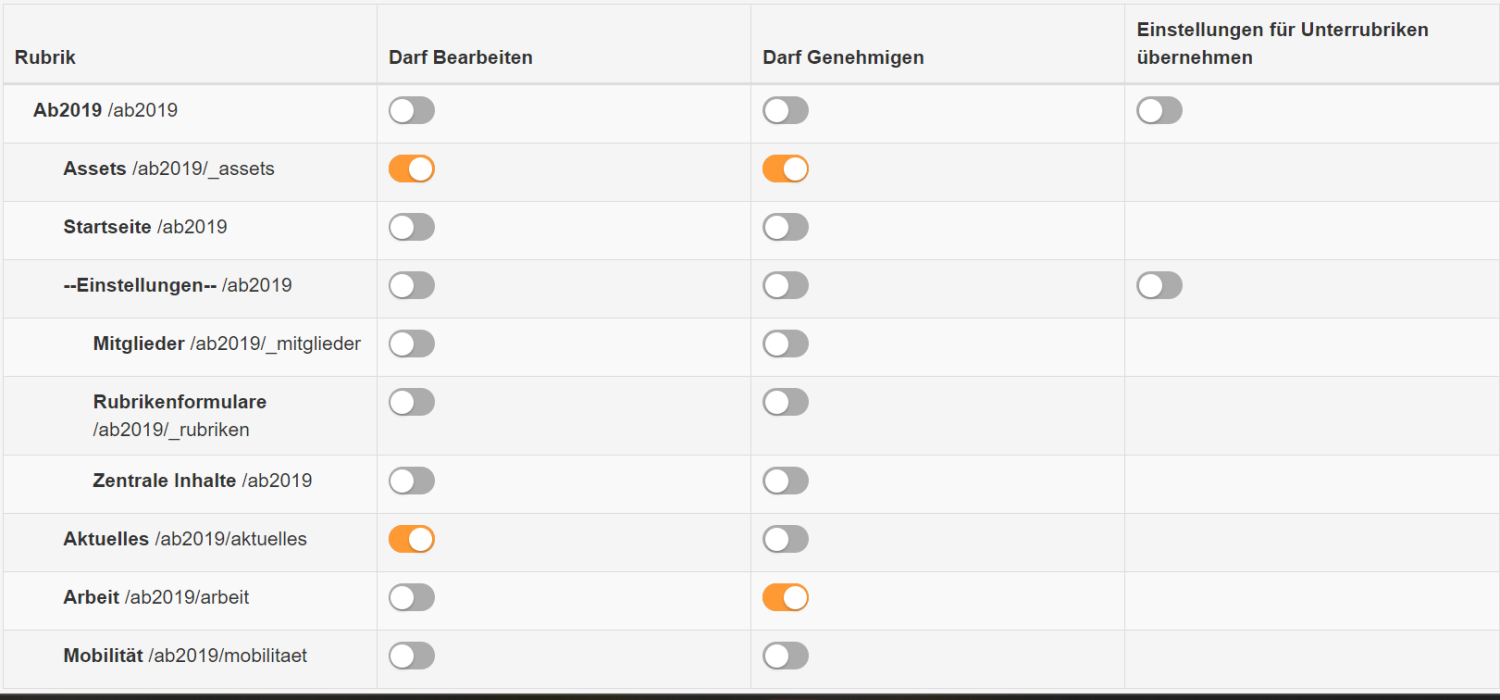Image resolution: width=1500 pixels, height=700 pixels.
Task: Click the Rubrik column header
Action: 45,57
